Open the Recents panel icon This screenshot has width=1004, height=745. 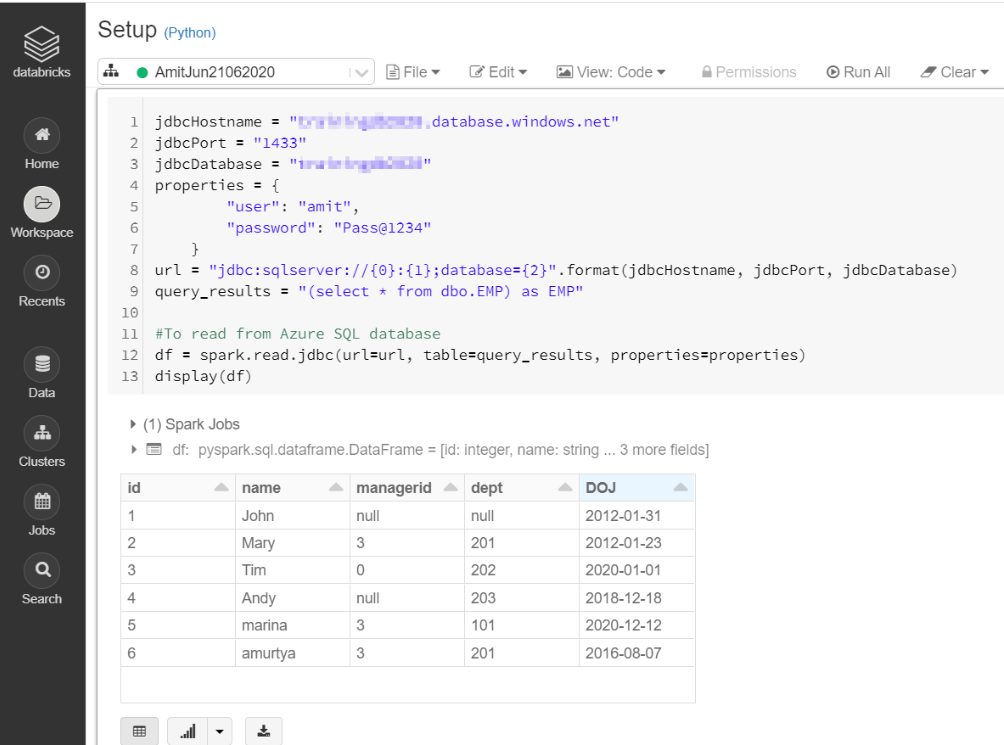[41, 272]
